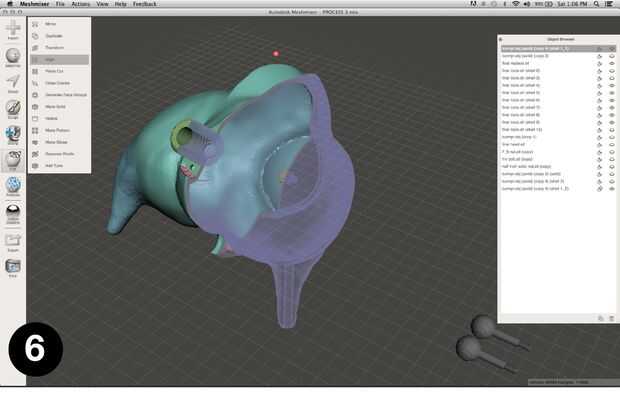The image size is (620, 401).
Task: Toggle visibility eye of the highlighted object row
Action: (x=612, y=49)
